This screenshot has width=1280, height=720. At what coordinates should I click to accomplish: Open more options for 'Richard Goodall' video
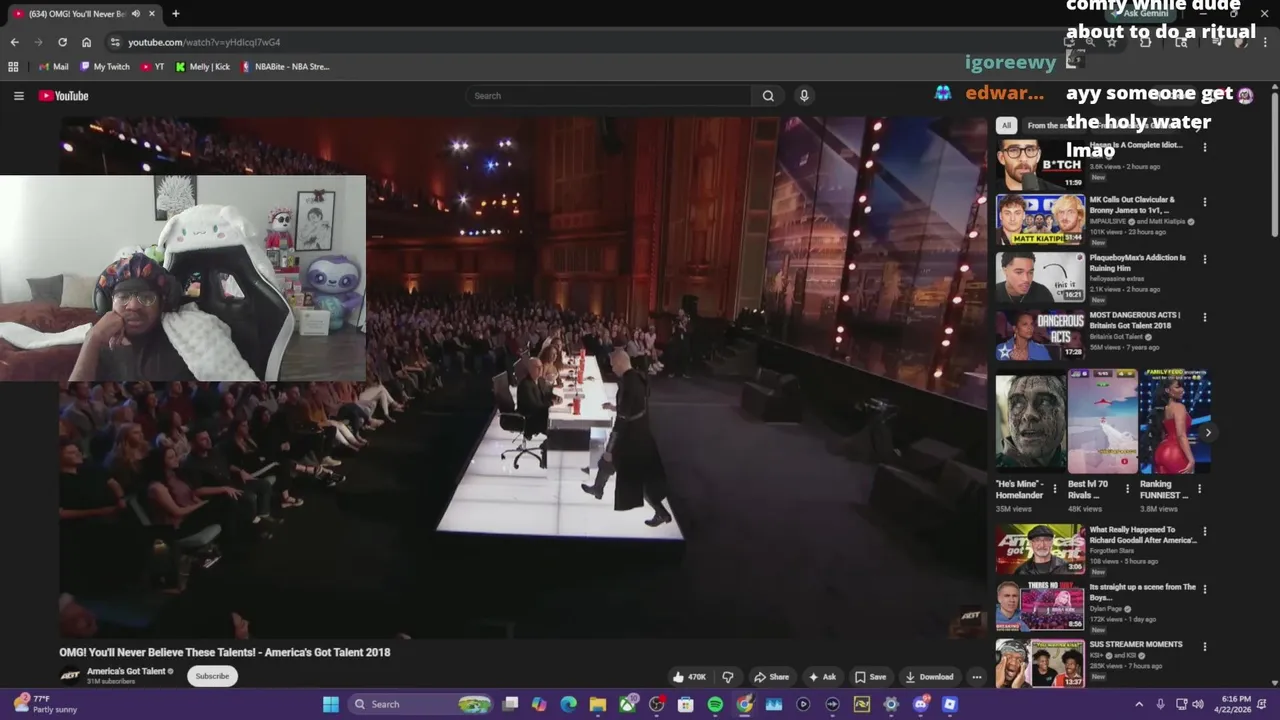(1204, 532)
